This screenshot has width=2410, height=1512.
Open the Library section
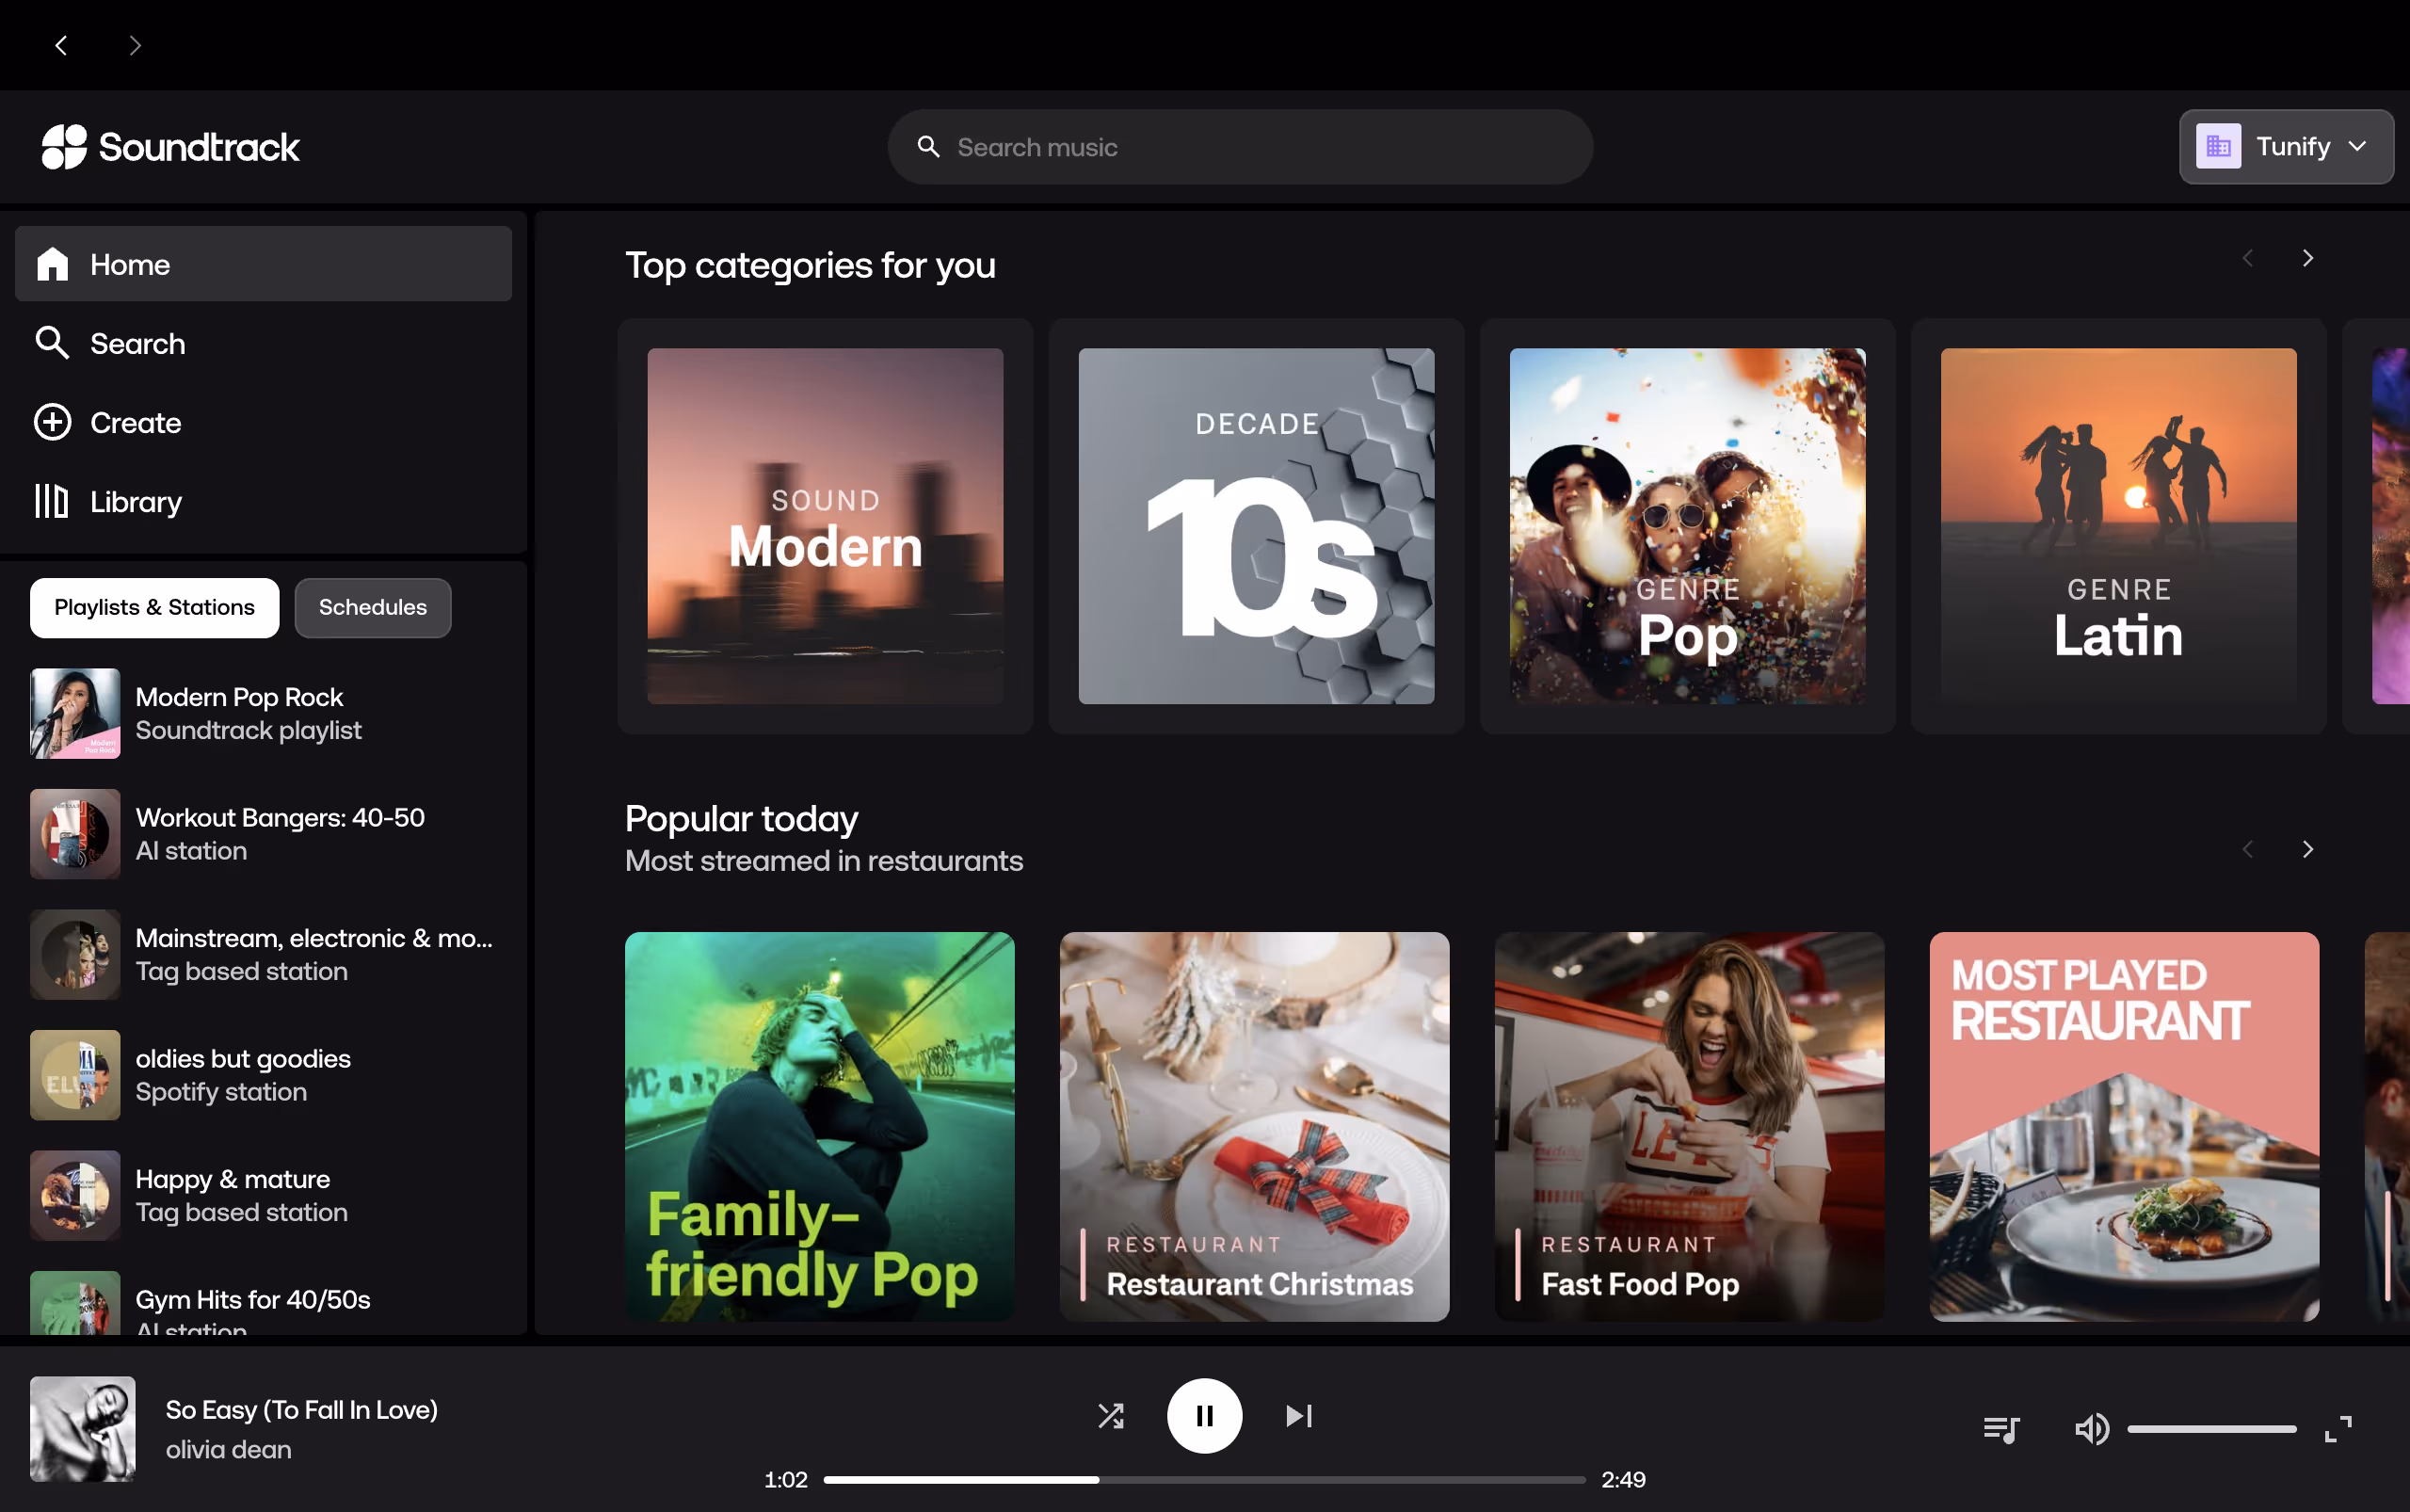[135, 501]
